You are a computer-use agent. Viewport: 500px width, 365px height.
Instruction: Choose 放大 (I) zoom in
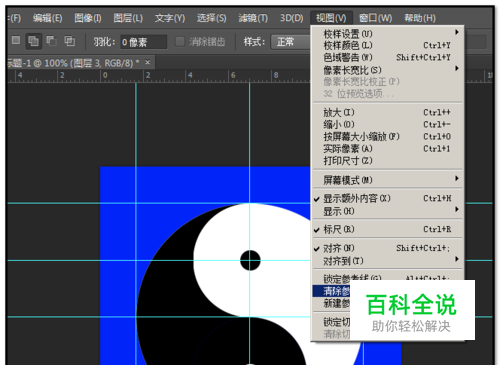pos(387,112)
